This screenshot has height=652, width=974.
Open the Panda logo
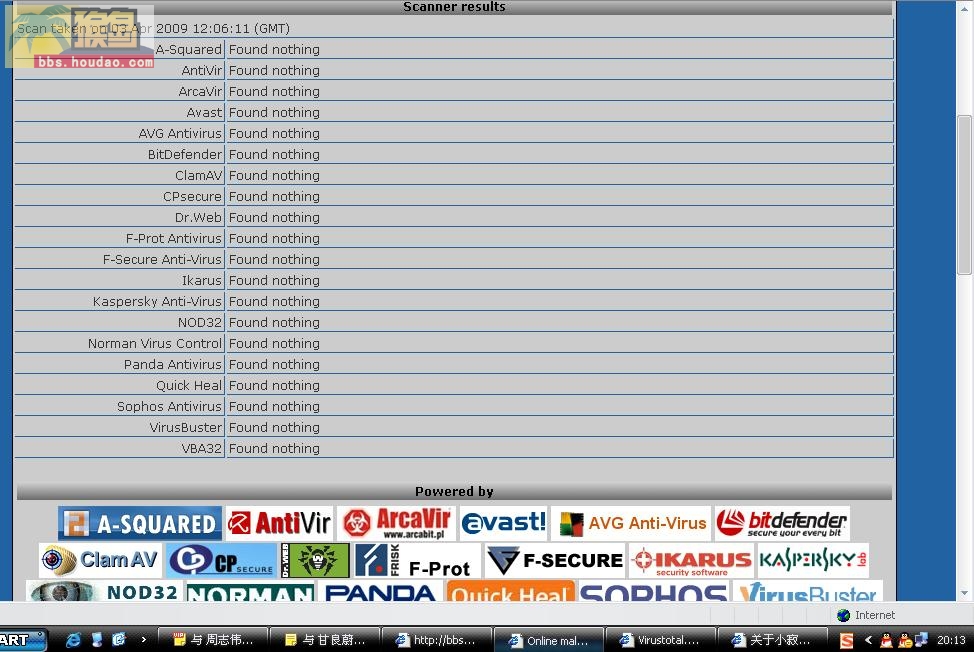[380, 591]
